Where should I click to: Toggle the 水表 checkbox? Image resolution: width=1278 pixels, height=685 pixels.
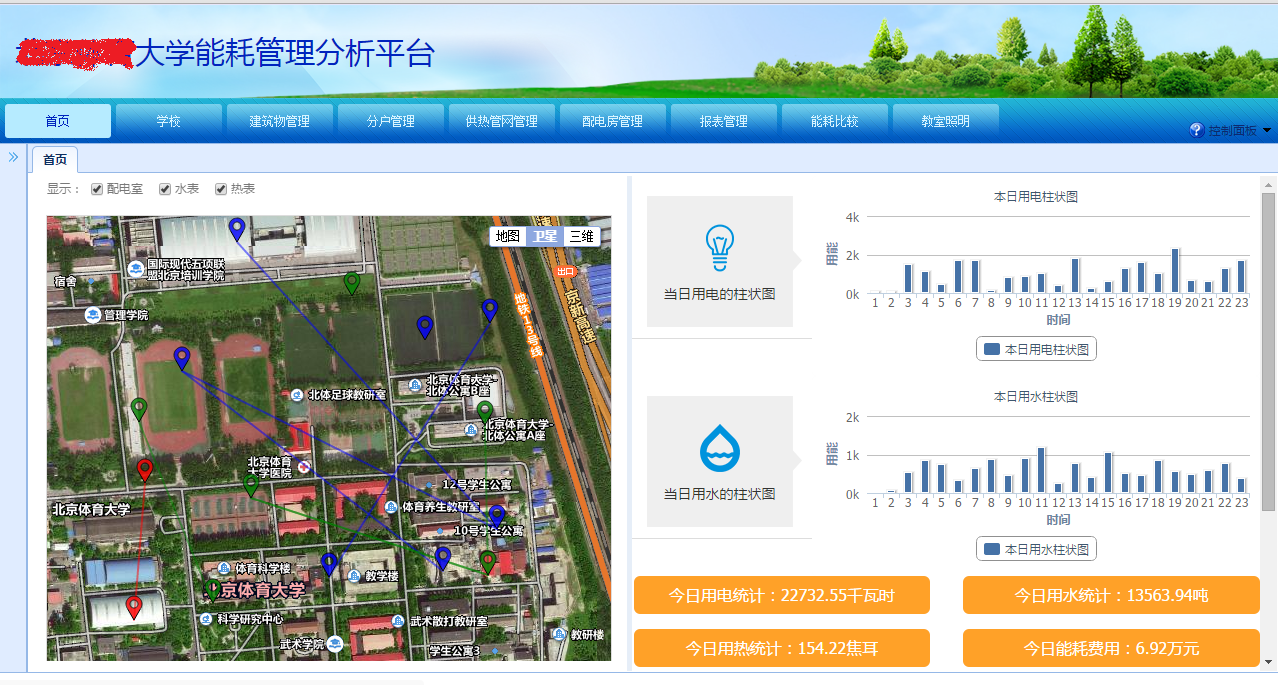[165, 189]
